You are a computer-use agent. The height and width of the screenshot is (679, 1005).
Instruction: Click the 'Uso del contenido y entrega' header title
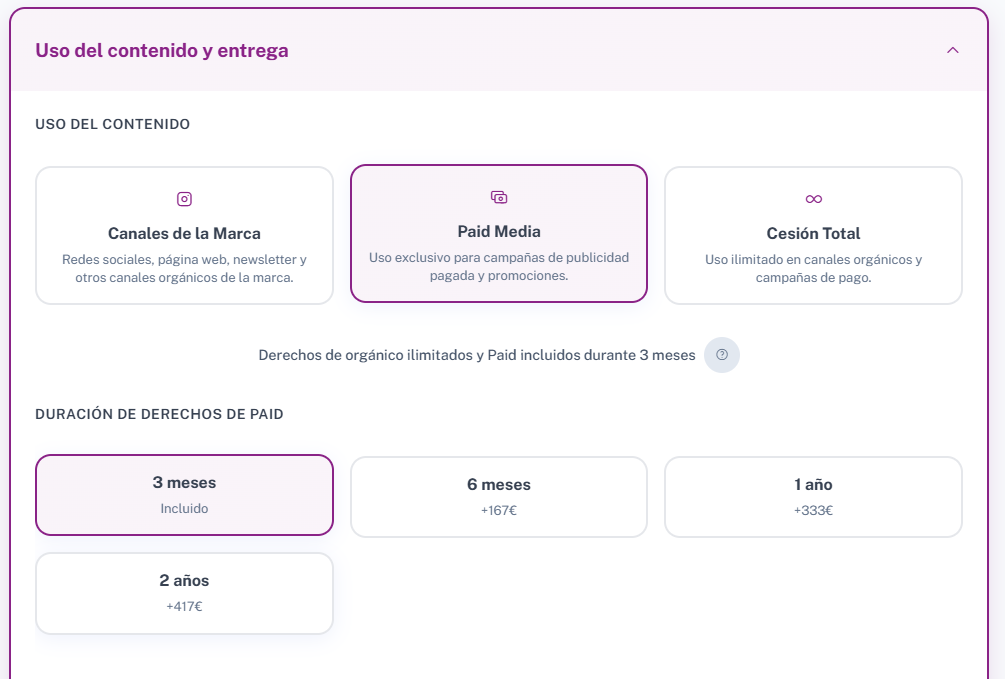161,50
